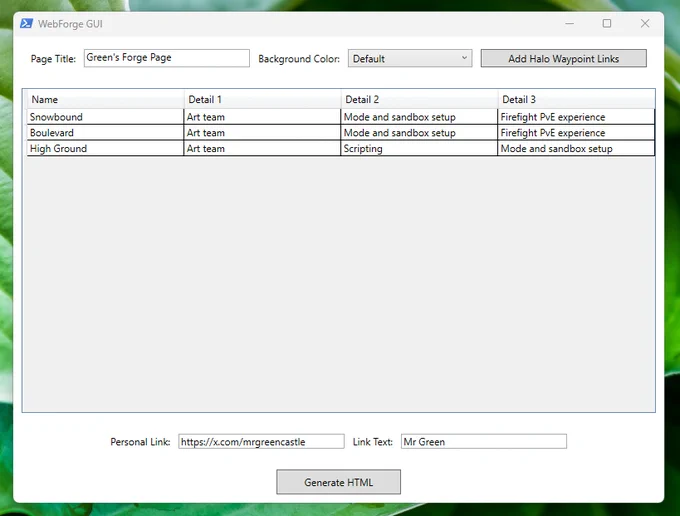Edit the Link Text field
Screen dimensions: 680x516
(x=484, y=441)
